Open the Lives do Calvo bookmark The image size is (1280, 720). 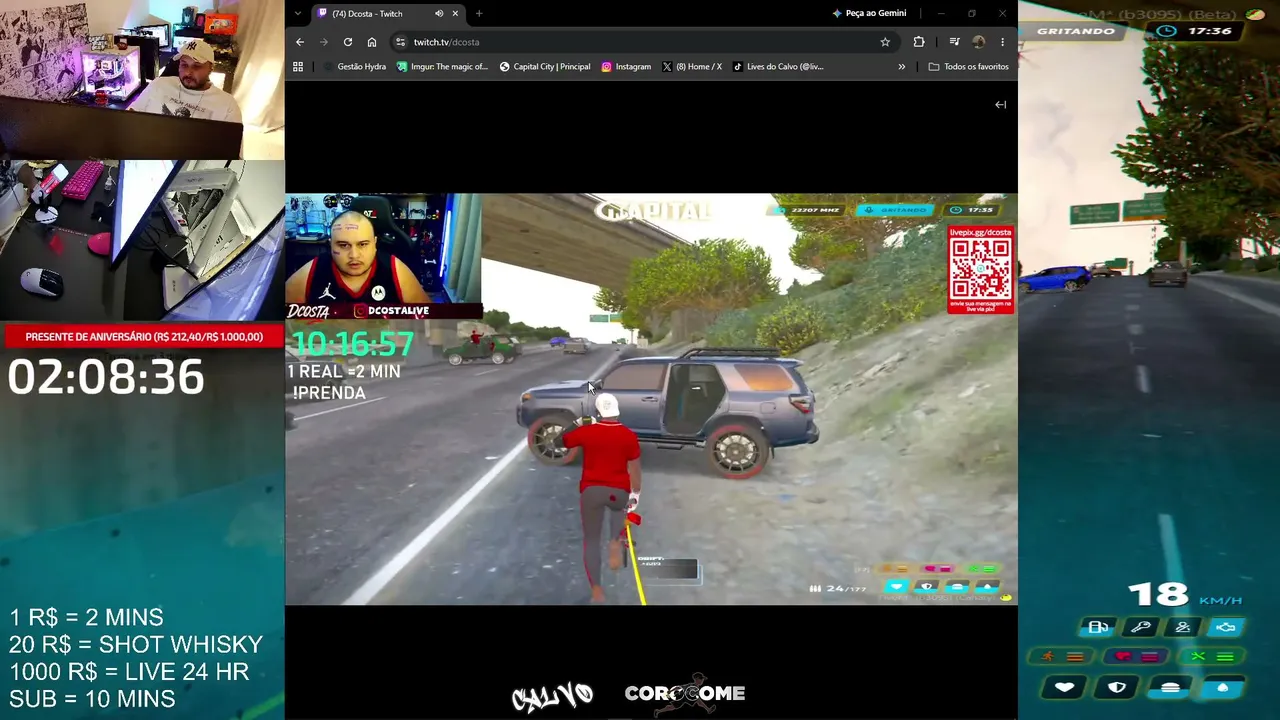click(778, 67)
